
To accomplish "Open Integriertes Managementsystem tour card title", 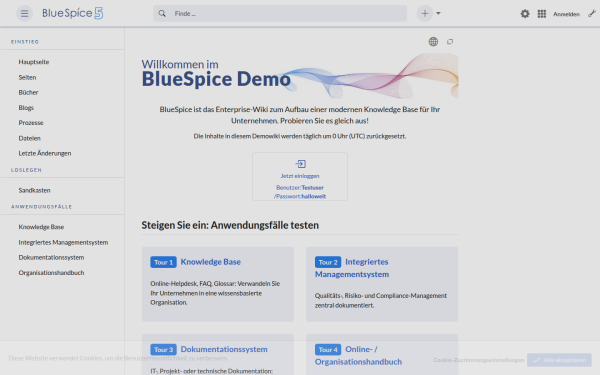I will [352, 268].
